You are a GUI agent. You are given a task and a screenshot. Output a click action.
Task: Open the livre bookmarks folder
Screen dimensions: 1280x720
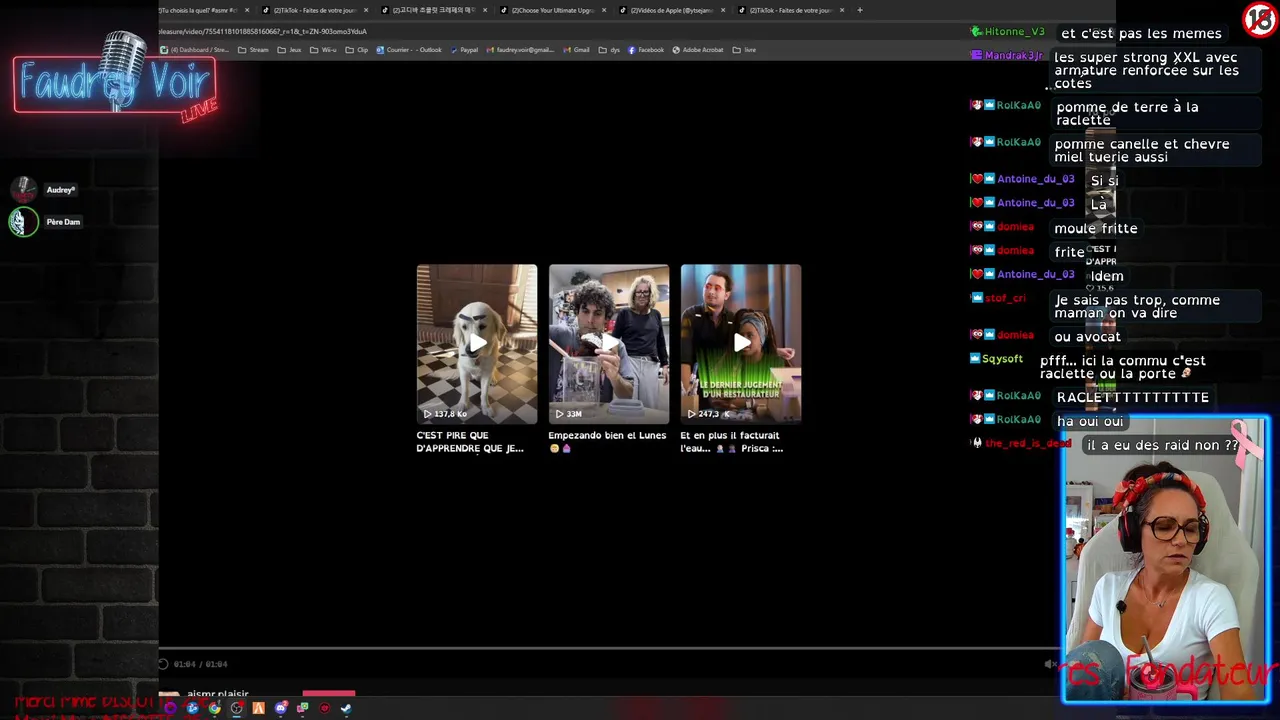(x=744, y=50)
